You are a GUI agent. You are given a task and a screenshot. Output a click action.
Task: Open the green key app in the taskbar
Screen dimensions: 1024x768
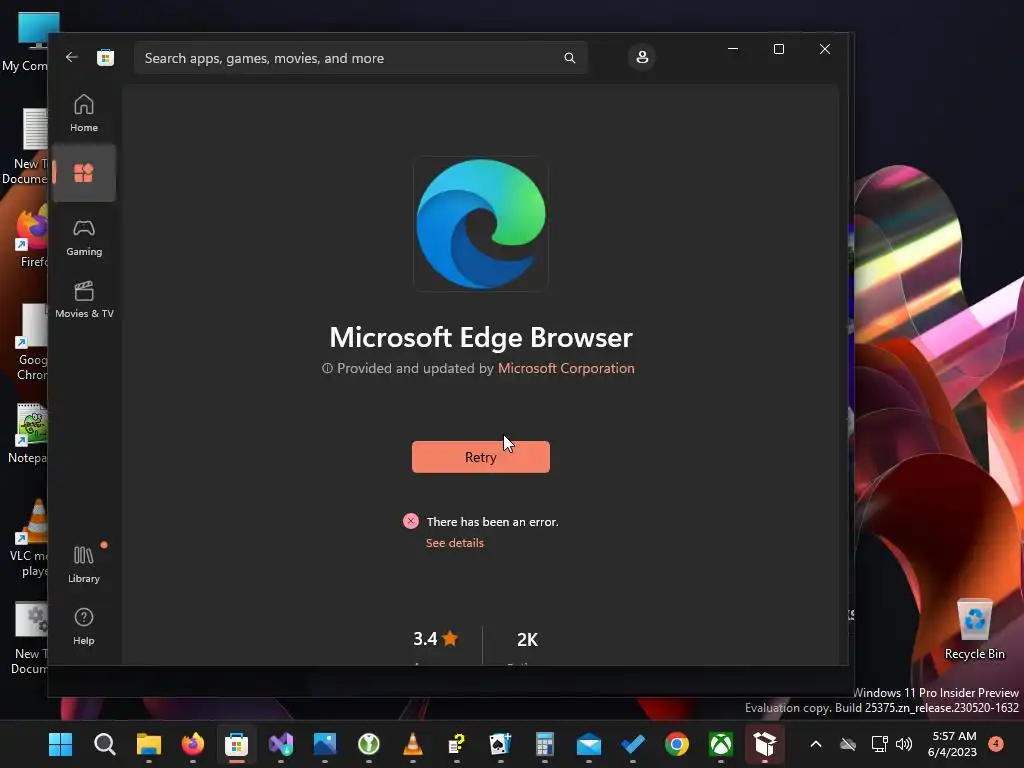click(369, 744)
